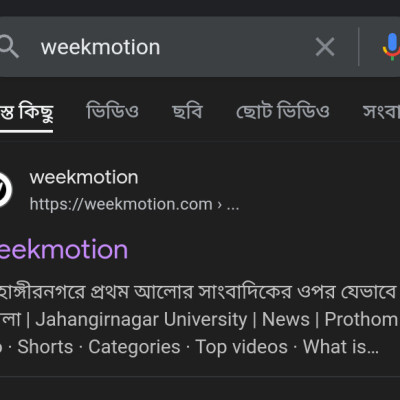Clear the search query with X
The height and width of the screenshot is (400, 400).
[325, 47]
